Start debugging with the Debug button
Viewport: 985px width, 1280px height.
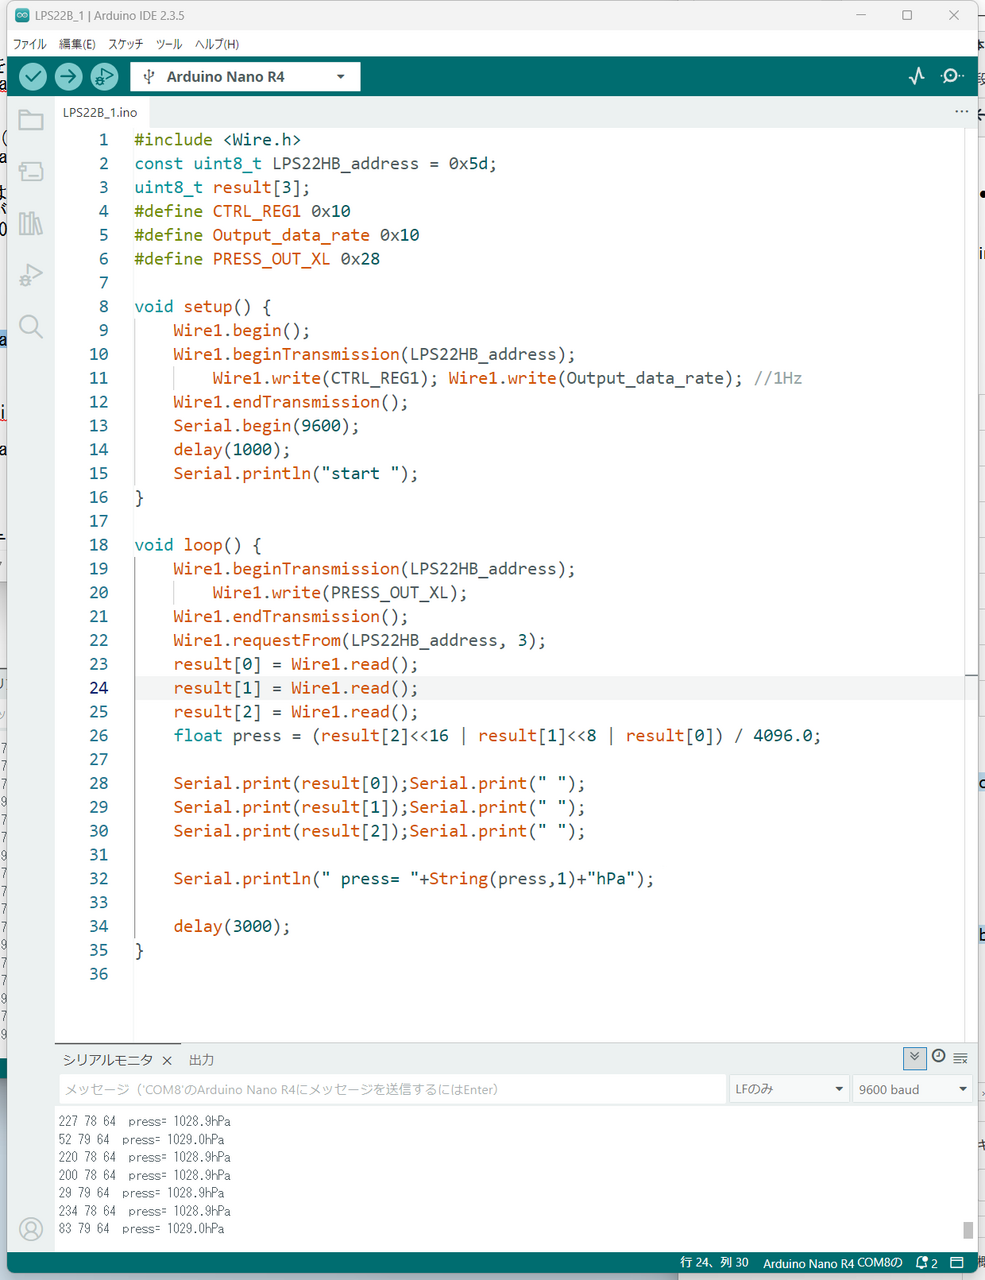point(104,76)
